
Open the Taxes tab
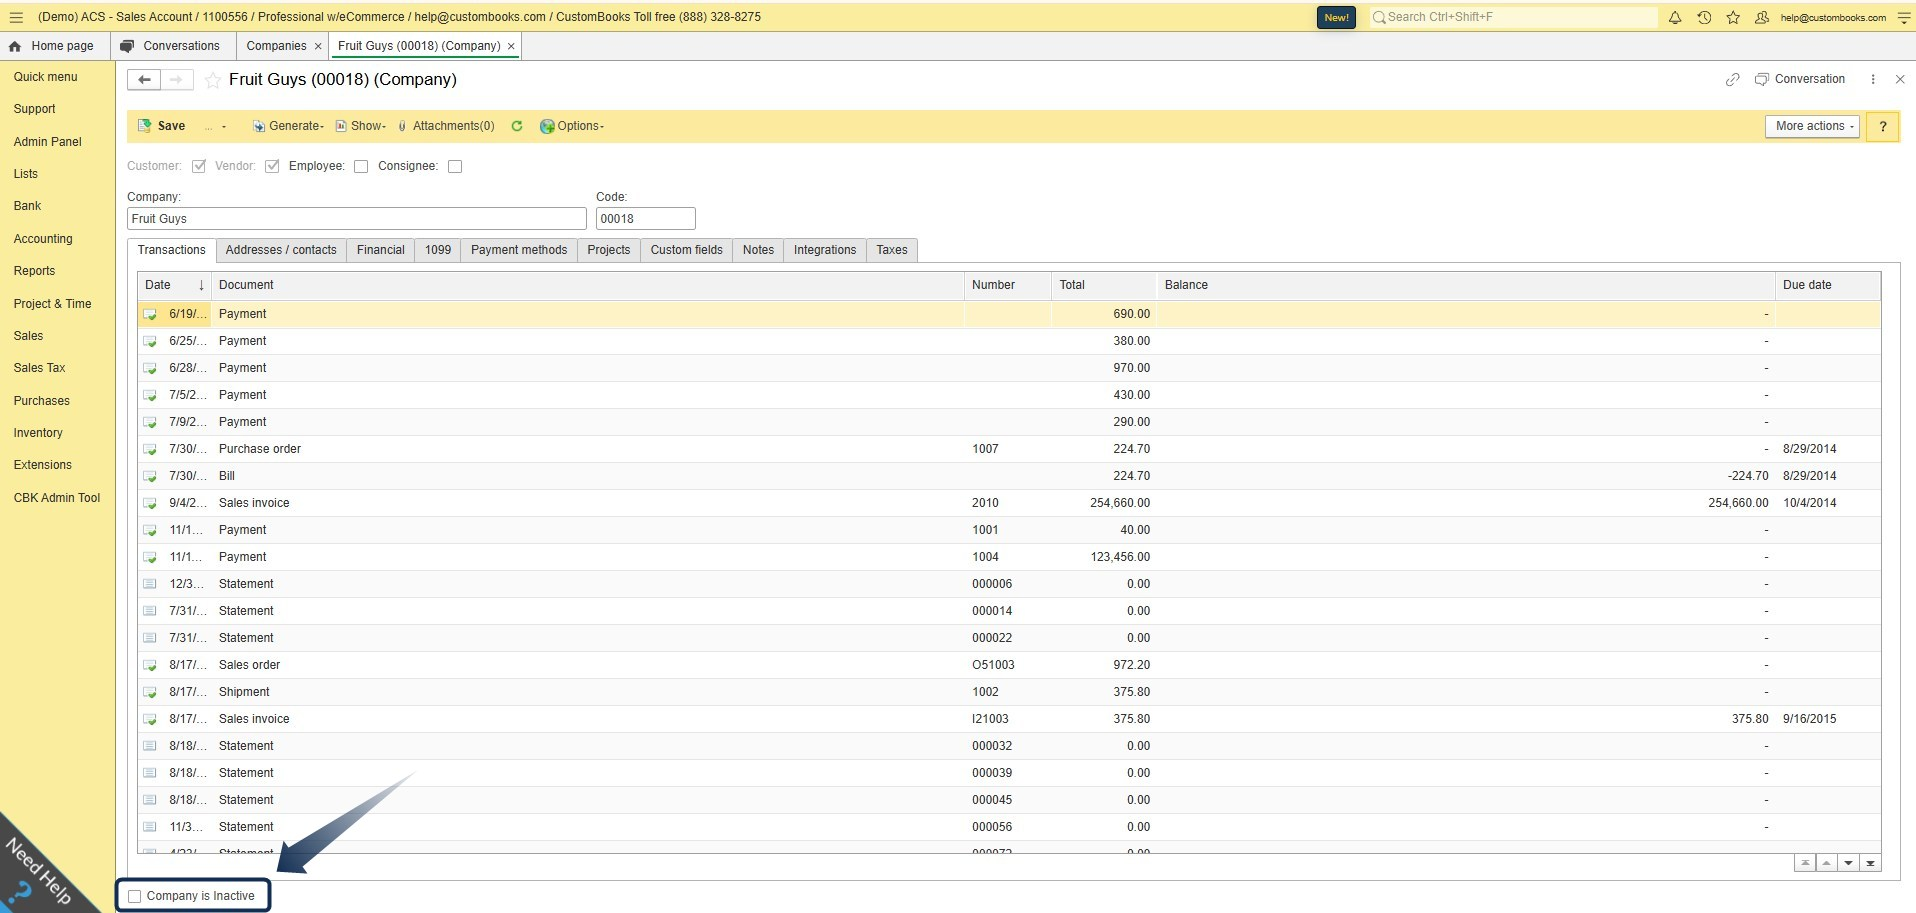(x=892, y=250)
